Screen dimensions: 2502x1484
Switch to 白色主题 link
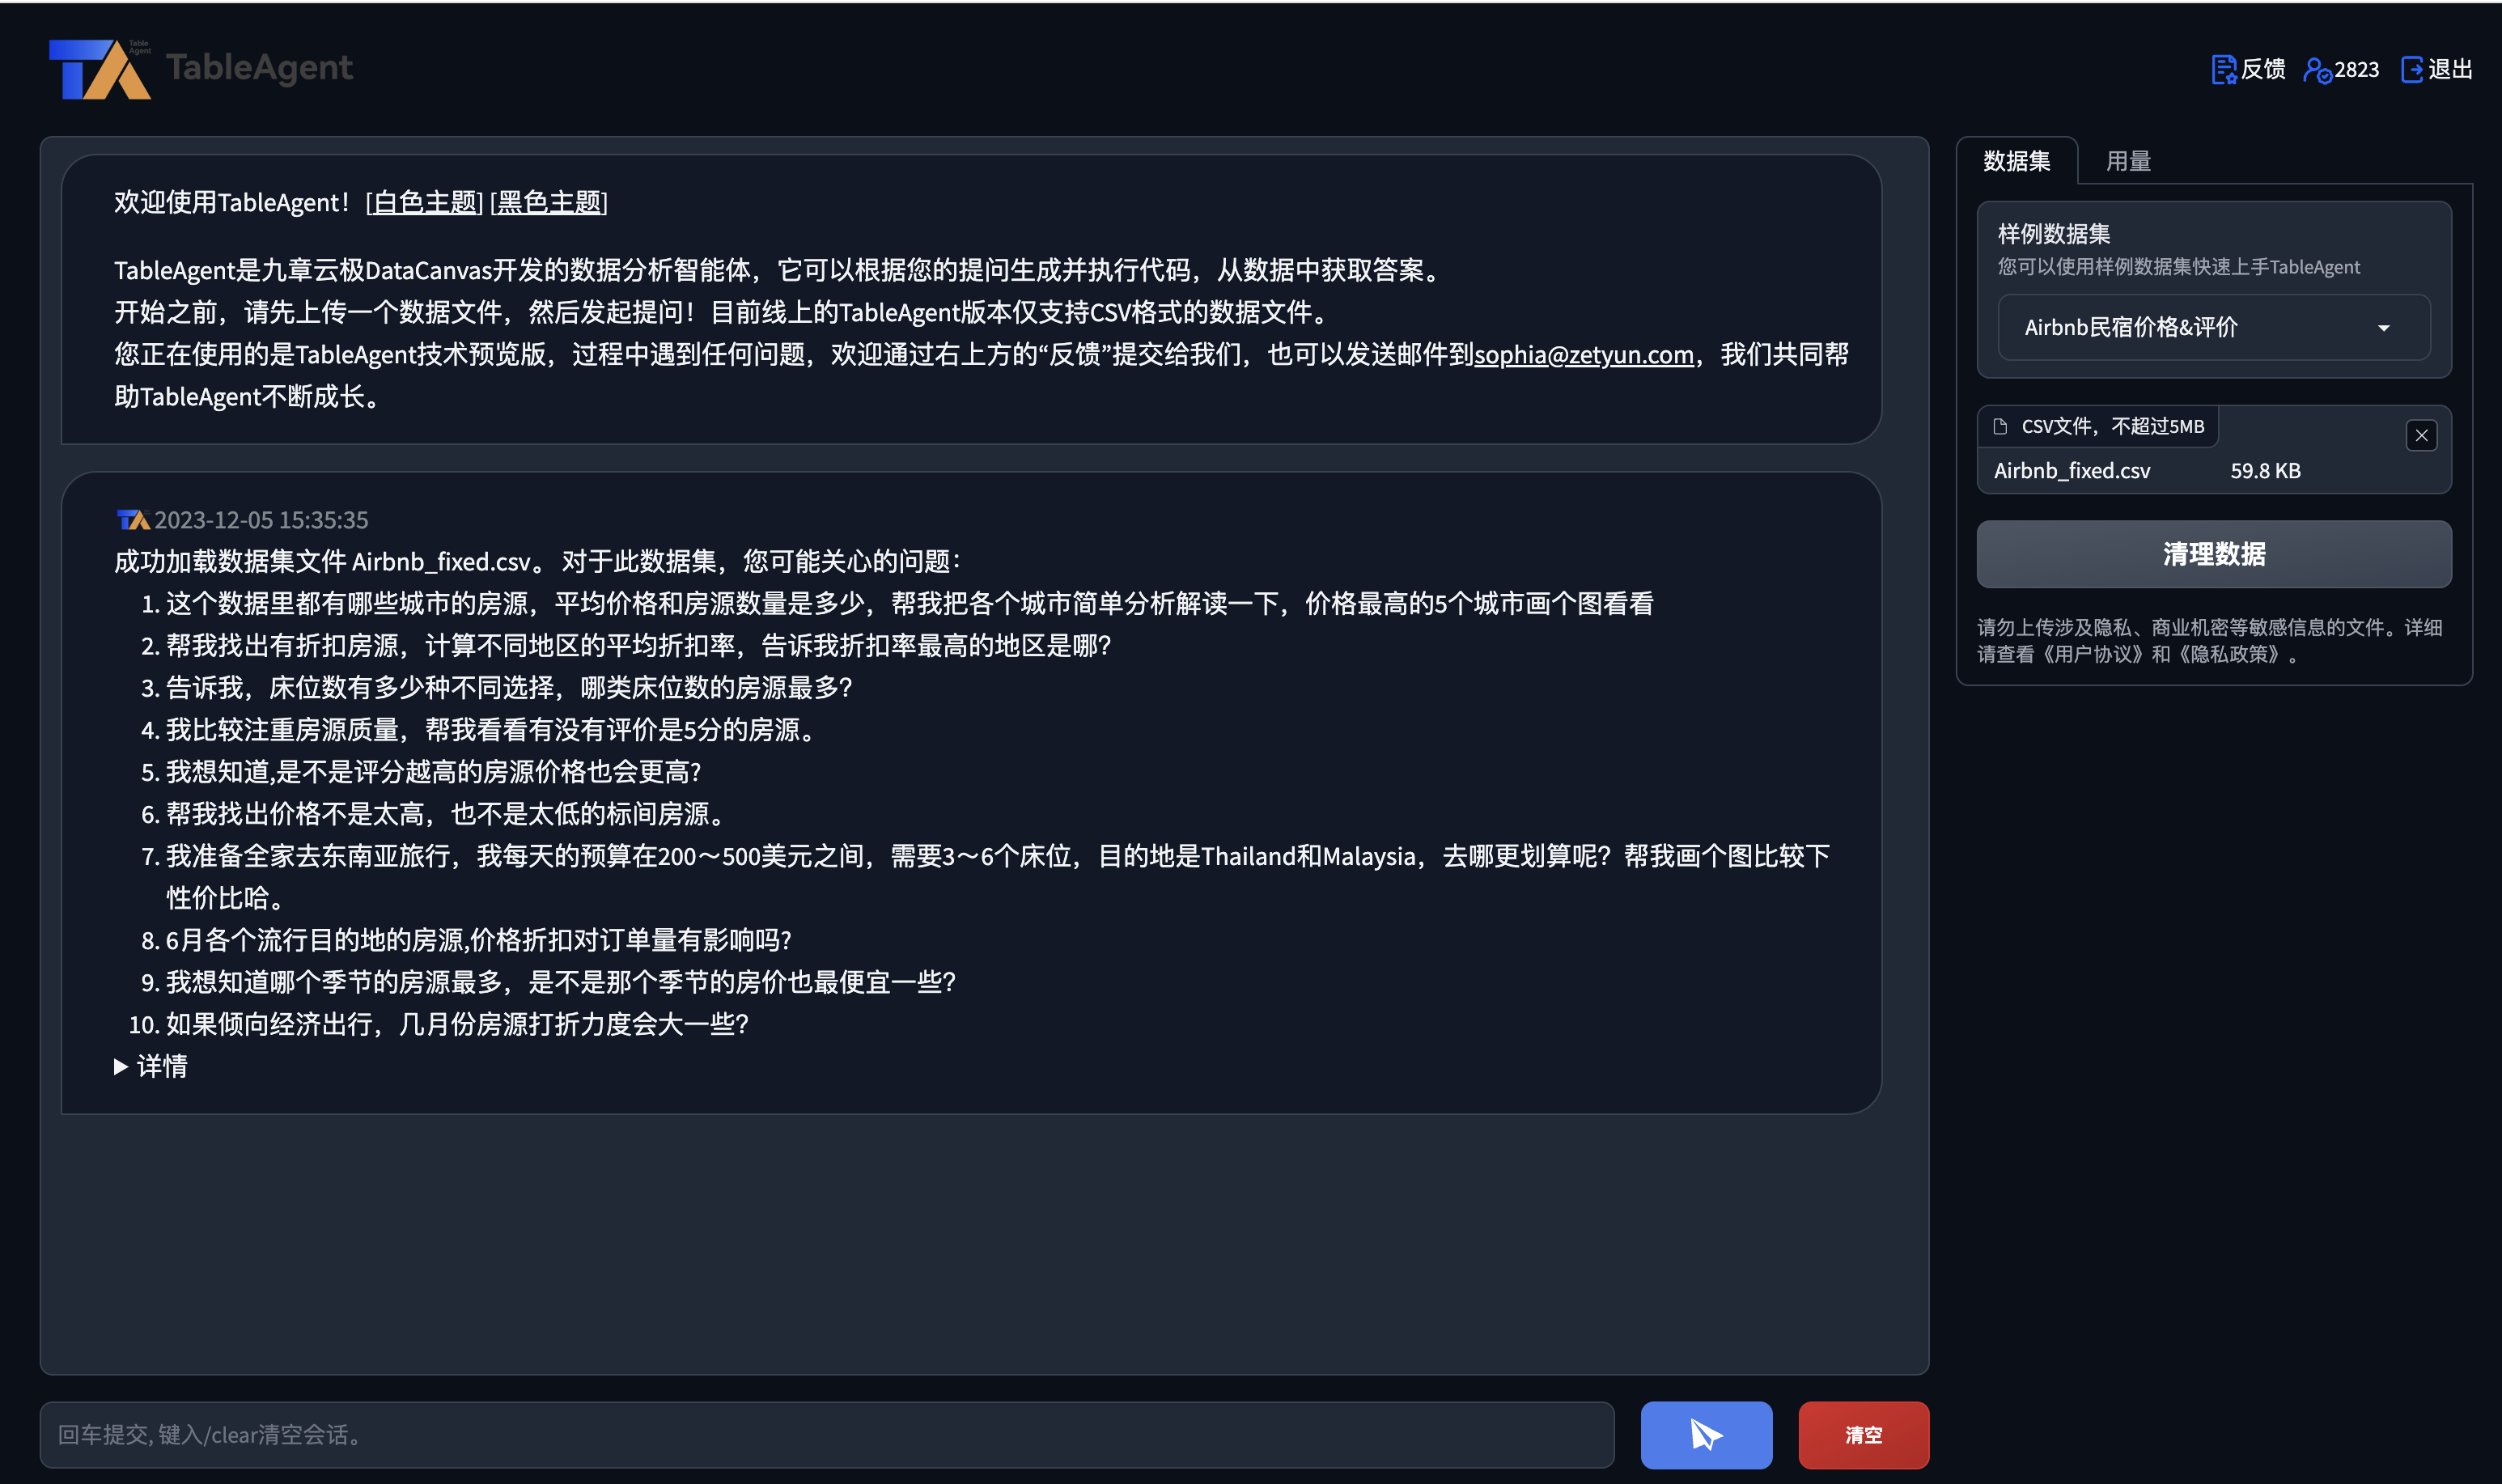(x=425, y=202)
